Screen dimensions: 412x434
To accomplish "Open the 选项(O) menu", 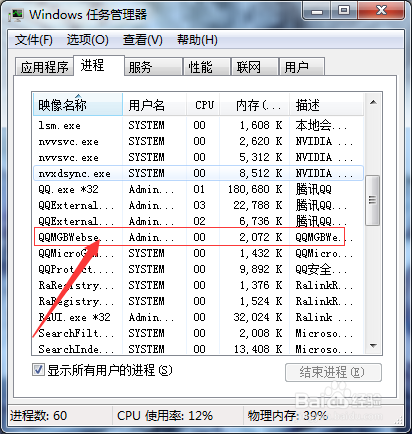I will point(87,40).
